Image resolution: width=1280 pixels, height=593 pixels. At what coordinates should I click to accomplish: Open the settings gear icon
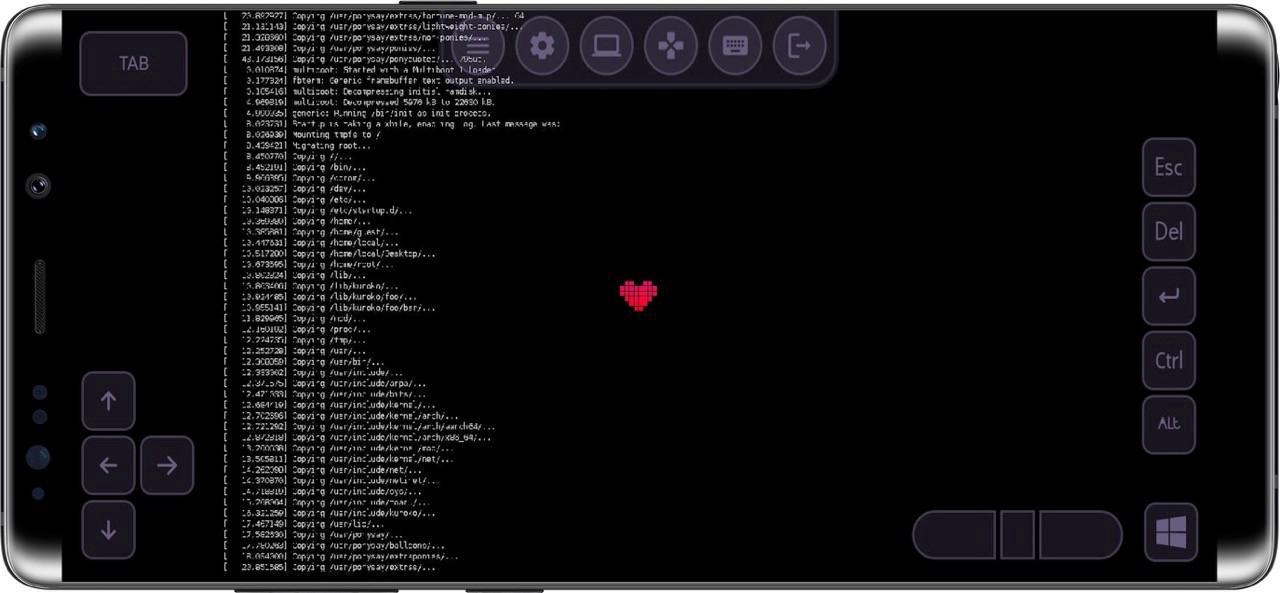click(543, 46)
